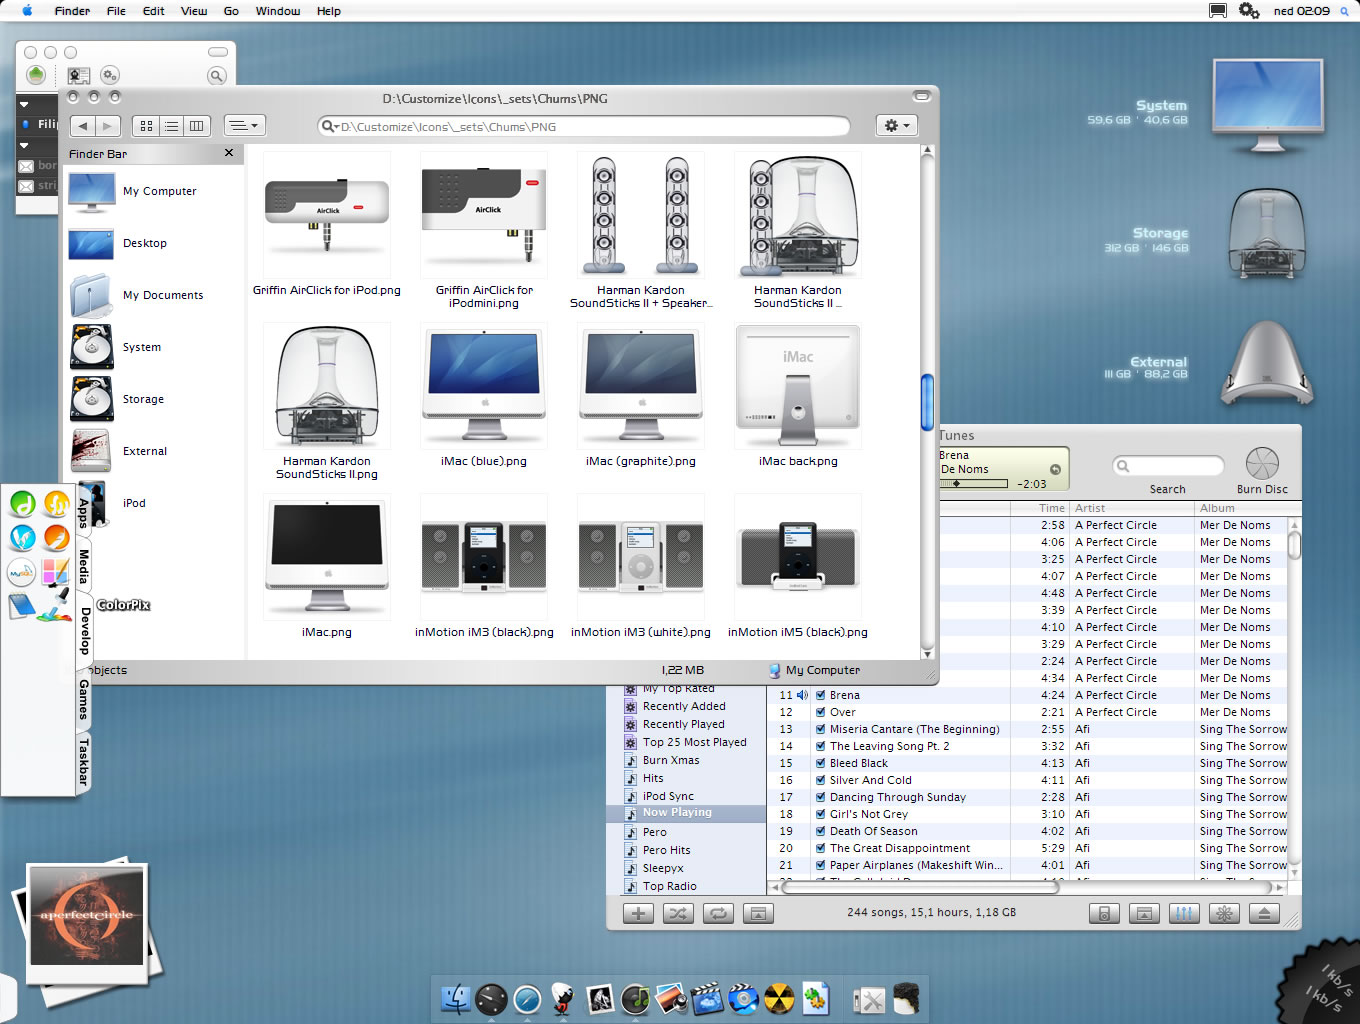Uncheck the checkbox for song Over
This screenshot has width=1360, height=1024.
pos(820,712)
